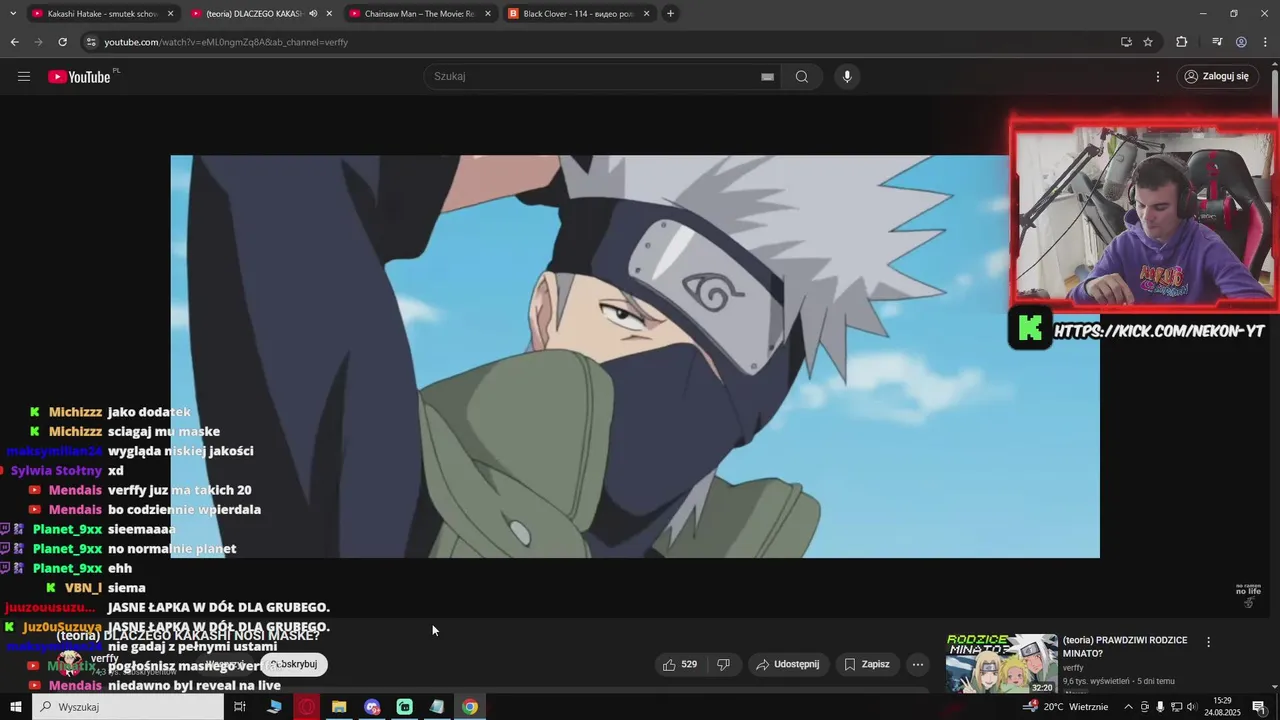This screenshot has height=720, width=1280.
Task: Reload the YouTube page
Action: 62,42
